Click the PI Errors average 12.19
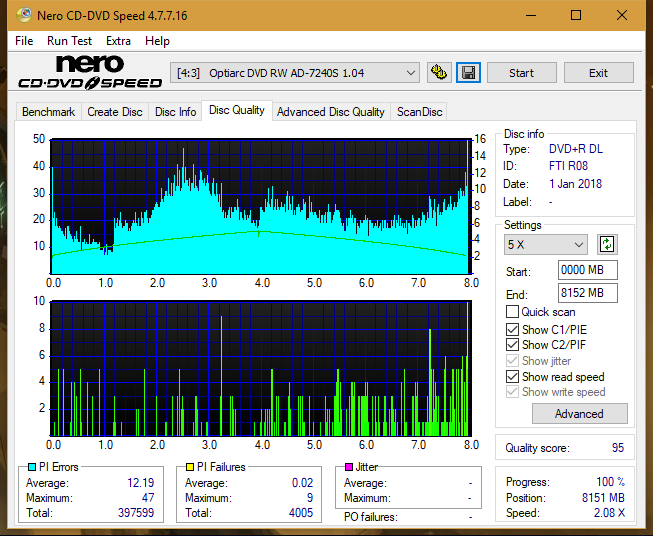 coord(140,483)
